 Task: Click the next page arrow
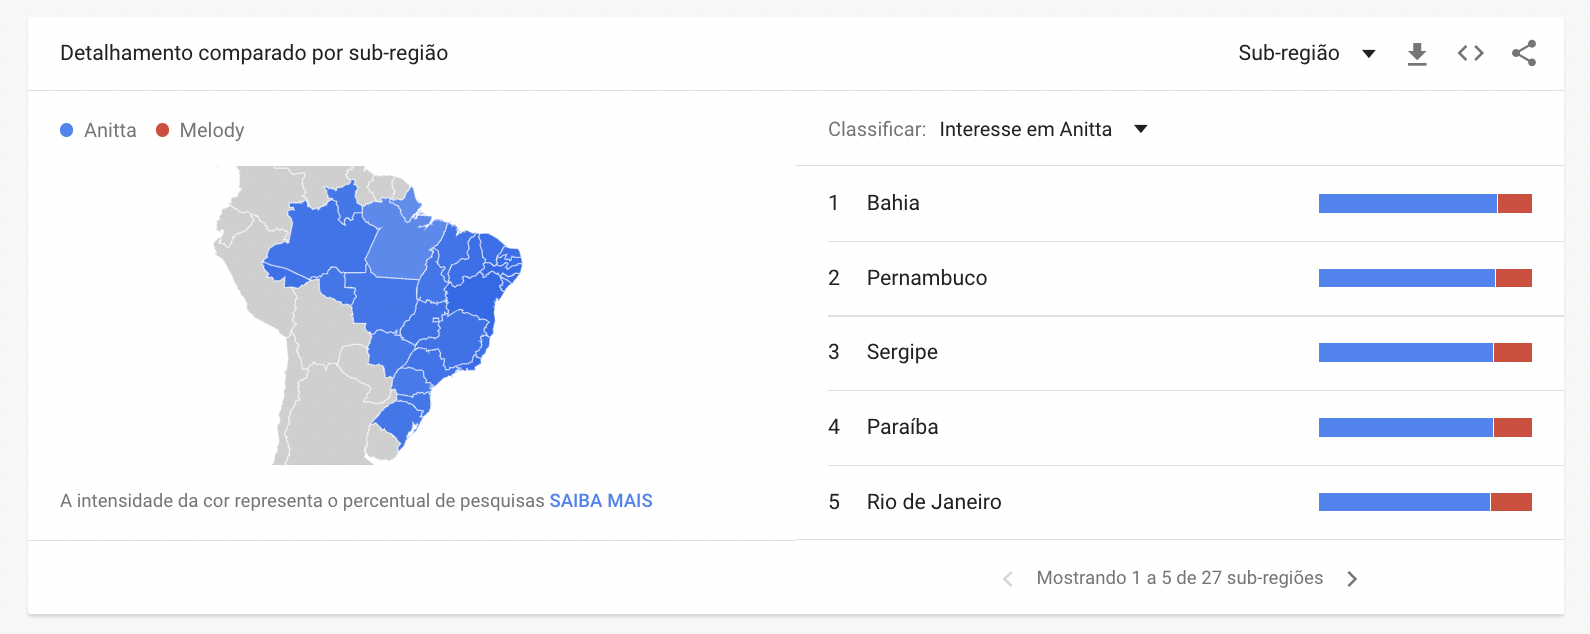[x=1352, y=578]
